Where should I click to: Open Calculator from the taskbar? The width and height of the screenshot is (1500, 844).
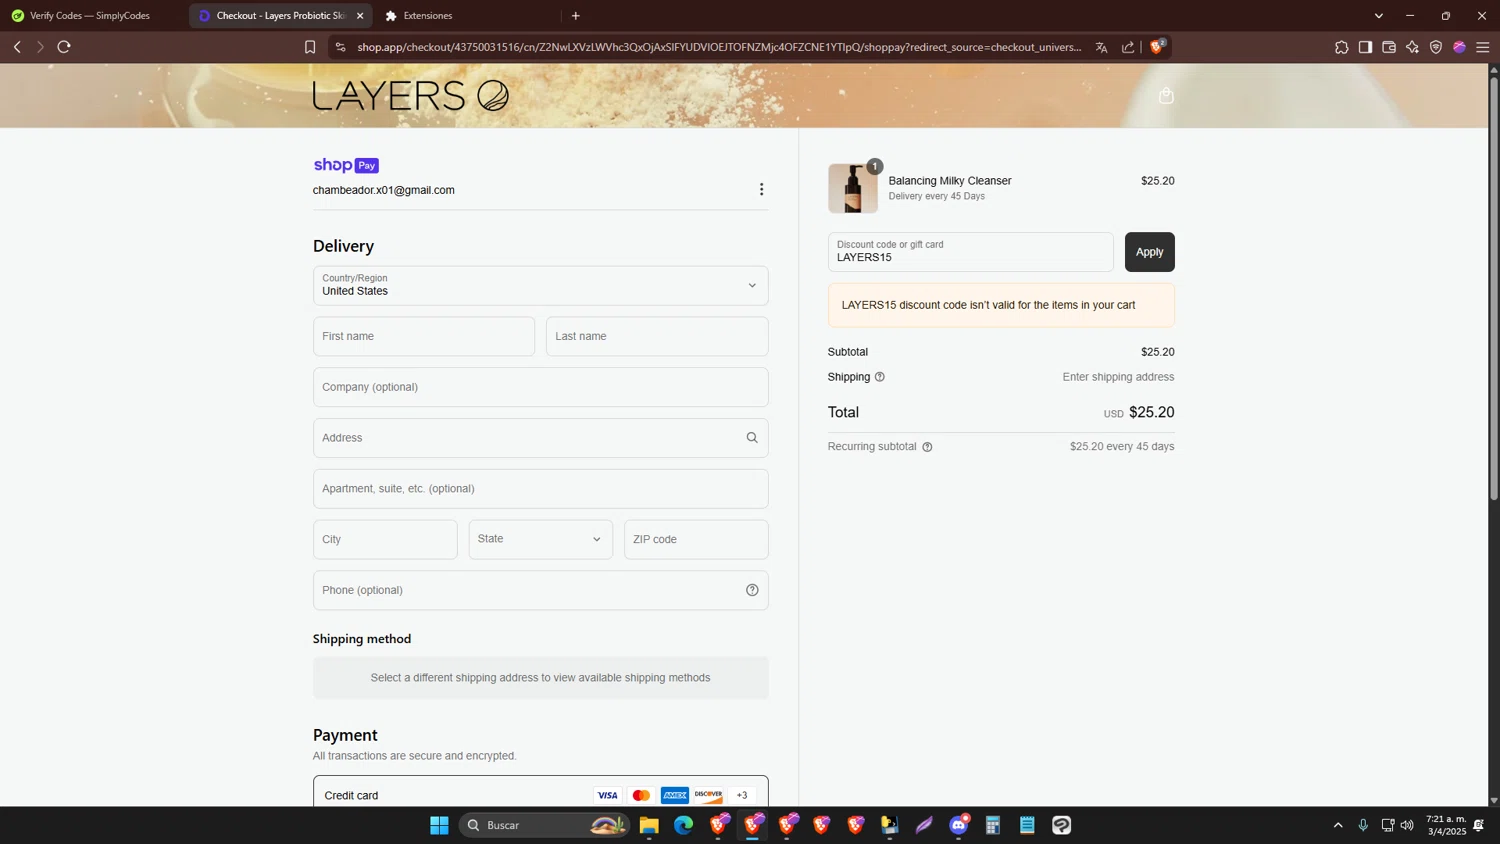(993, 825)
